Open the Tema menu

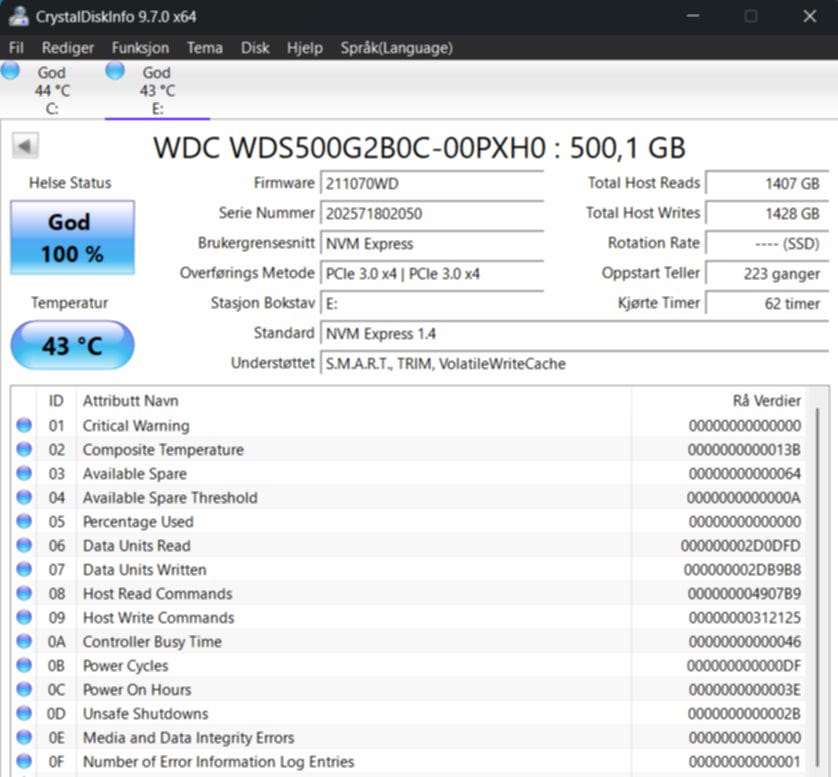[x=205, y=48]
